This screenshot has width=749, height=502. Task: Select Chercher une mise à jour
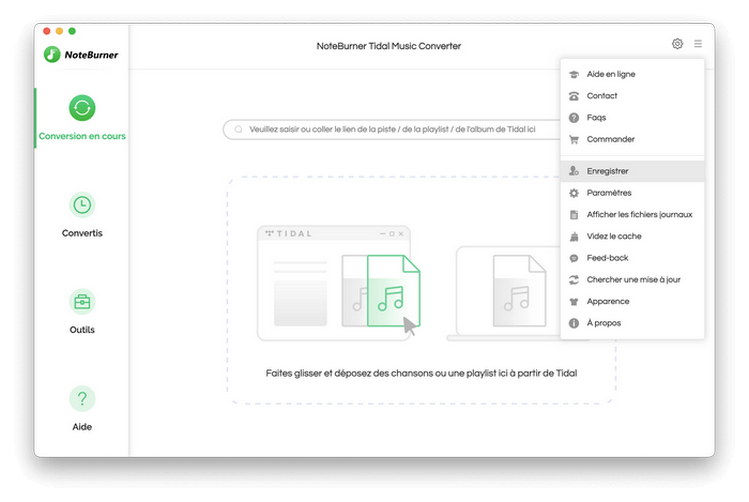pos(632,280)
